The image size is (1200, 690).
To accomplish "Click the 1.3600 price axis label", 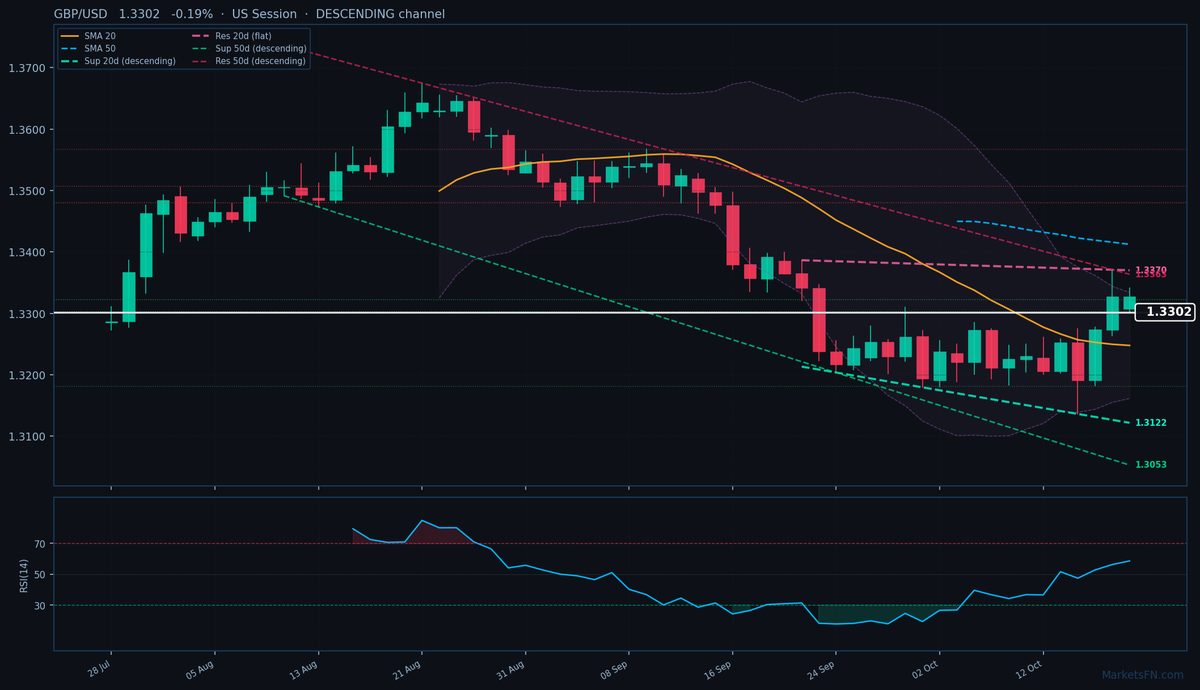I will 26,130.
